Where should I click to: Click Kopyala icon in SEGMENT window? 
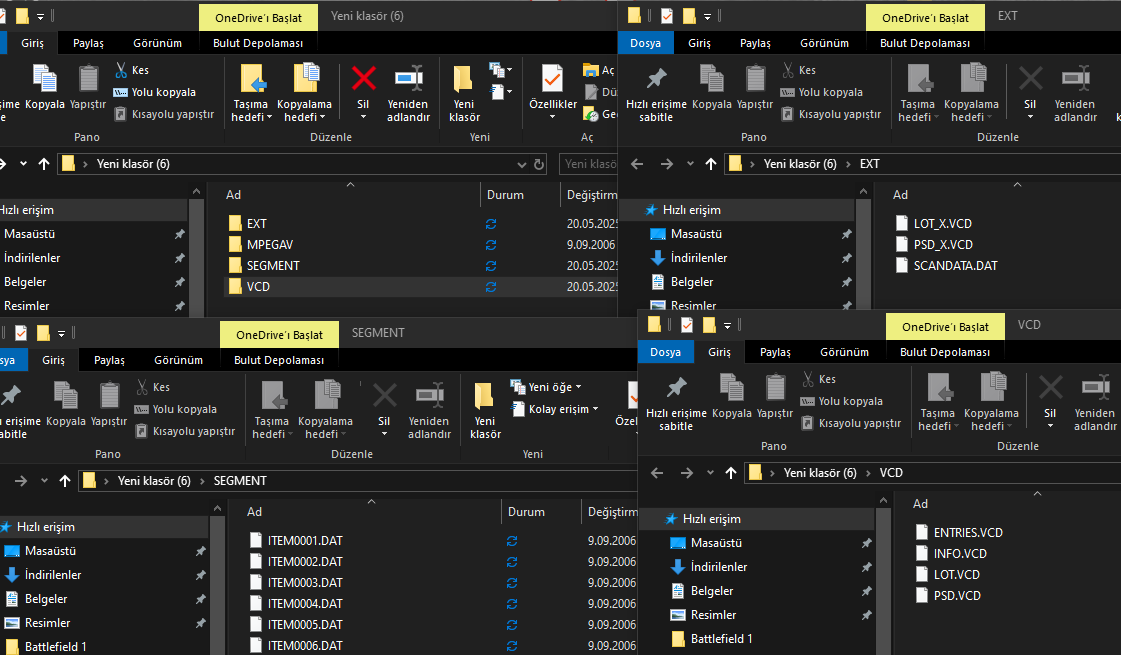[66, 395]
